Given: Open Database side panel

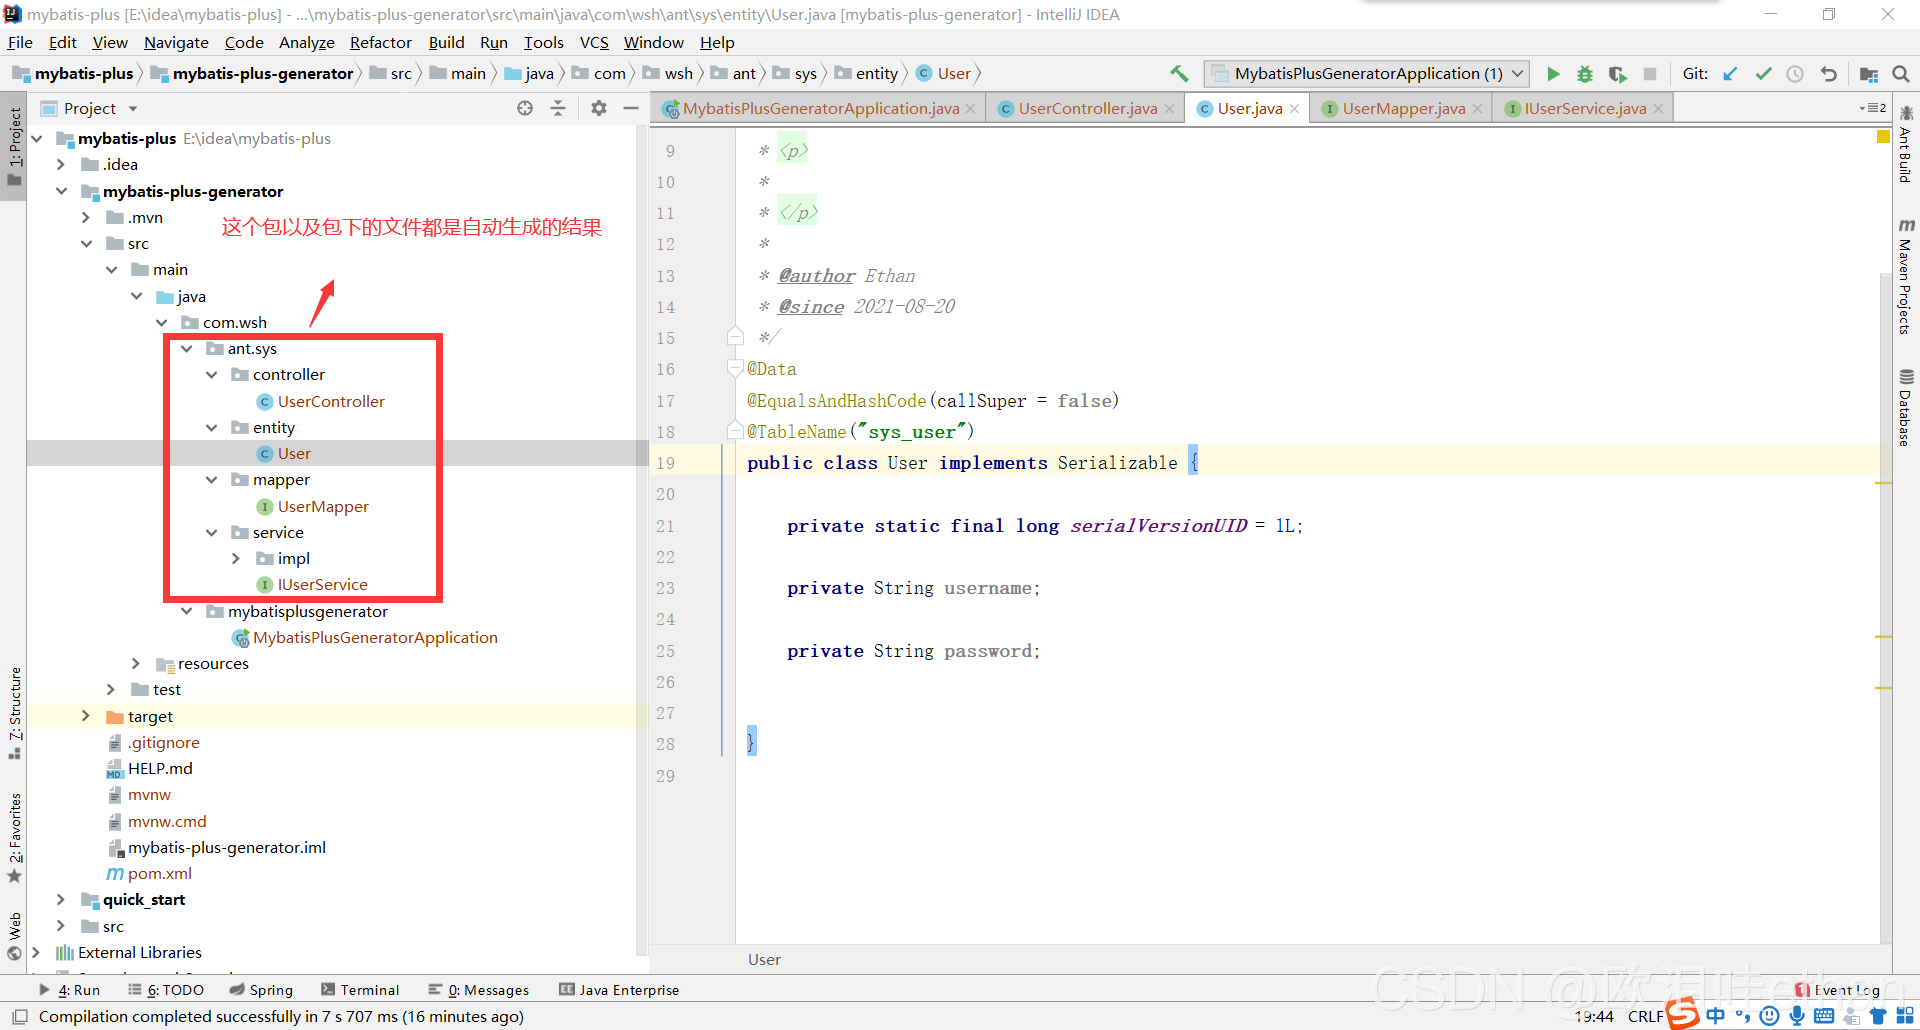Looking at the screenshot, I should point(1906,408).
